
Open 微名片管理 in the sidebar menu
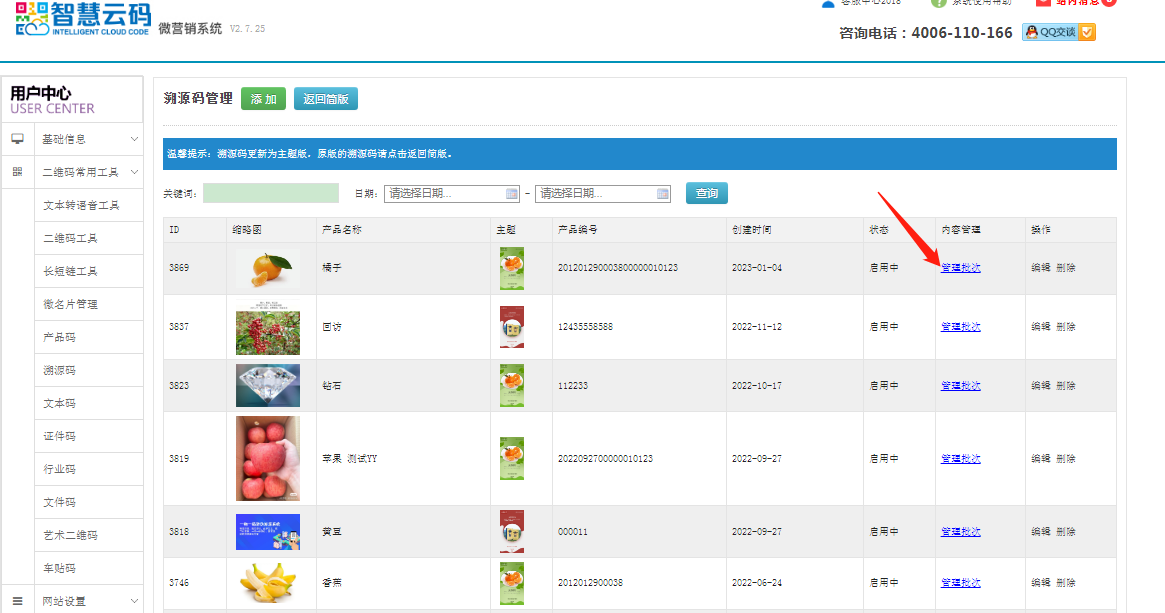coord(70,304)
